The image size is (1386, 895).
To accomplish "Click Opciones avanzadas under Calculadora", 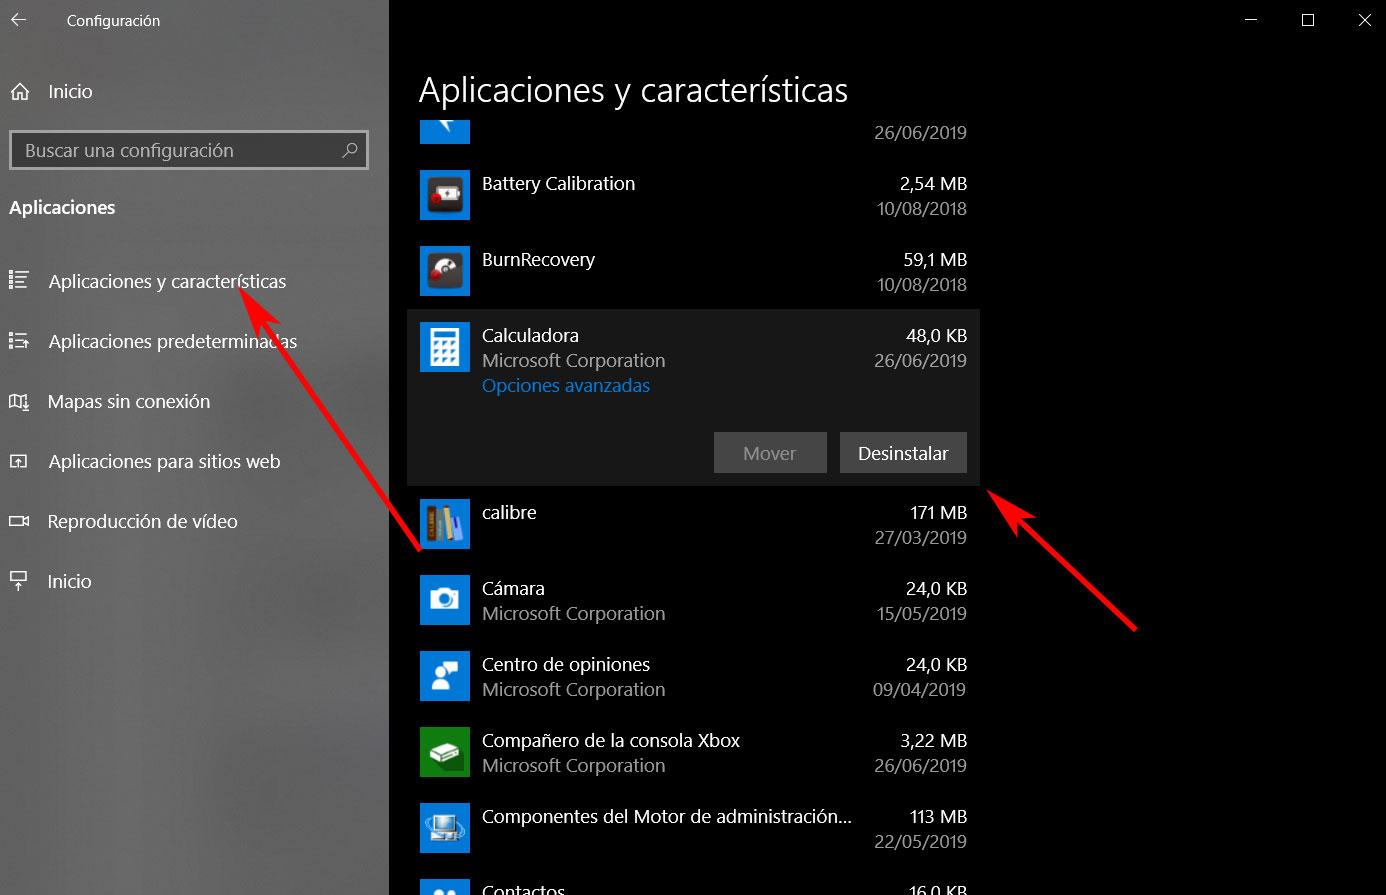I will 566,385.
